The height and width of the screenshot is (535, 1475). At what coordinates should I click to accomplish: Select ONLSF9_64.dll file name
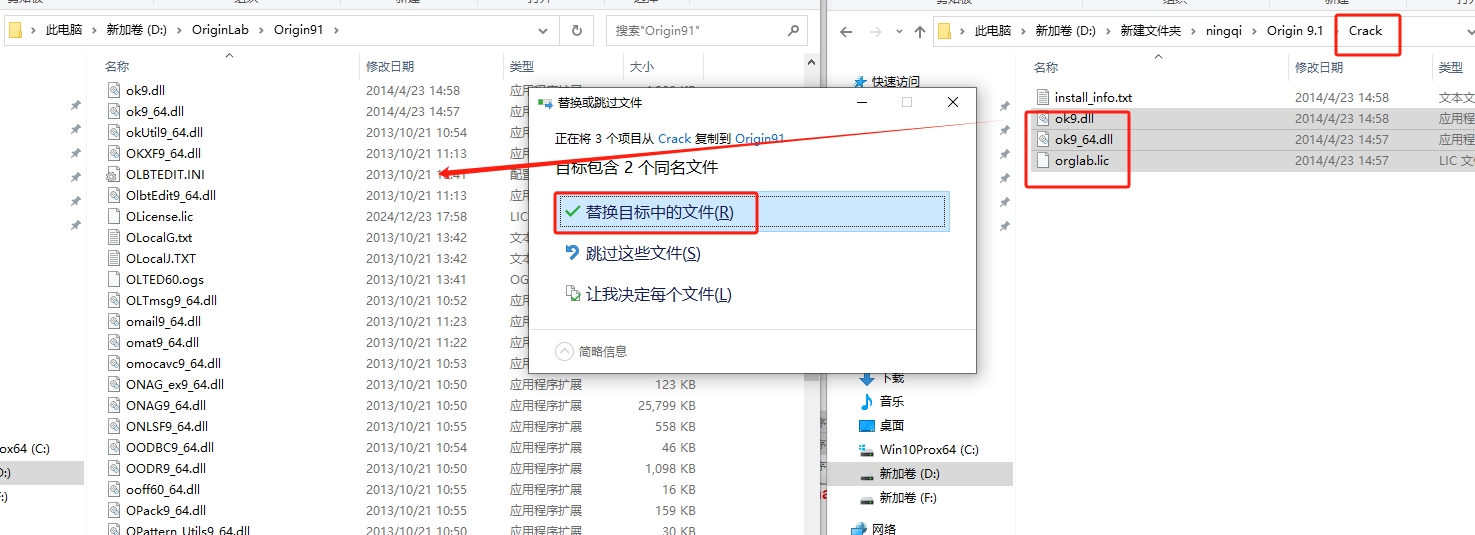166,426
